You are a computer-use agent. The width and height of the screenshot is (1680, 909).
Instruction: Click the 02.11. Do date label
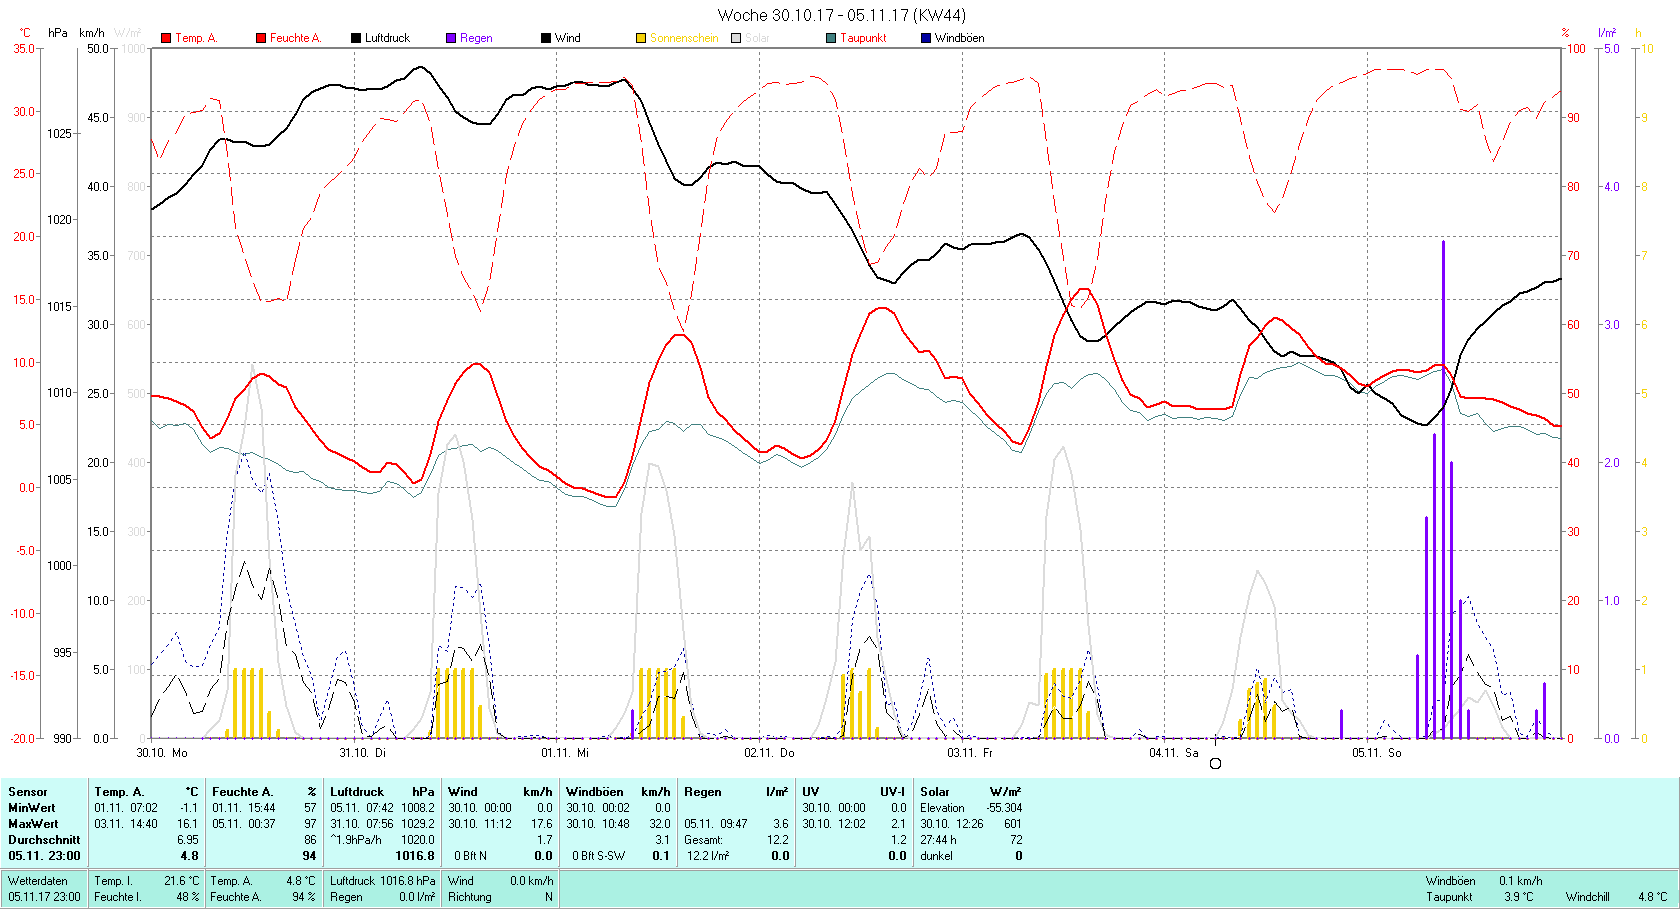[769, 752]
